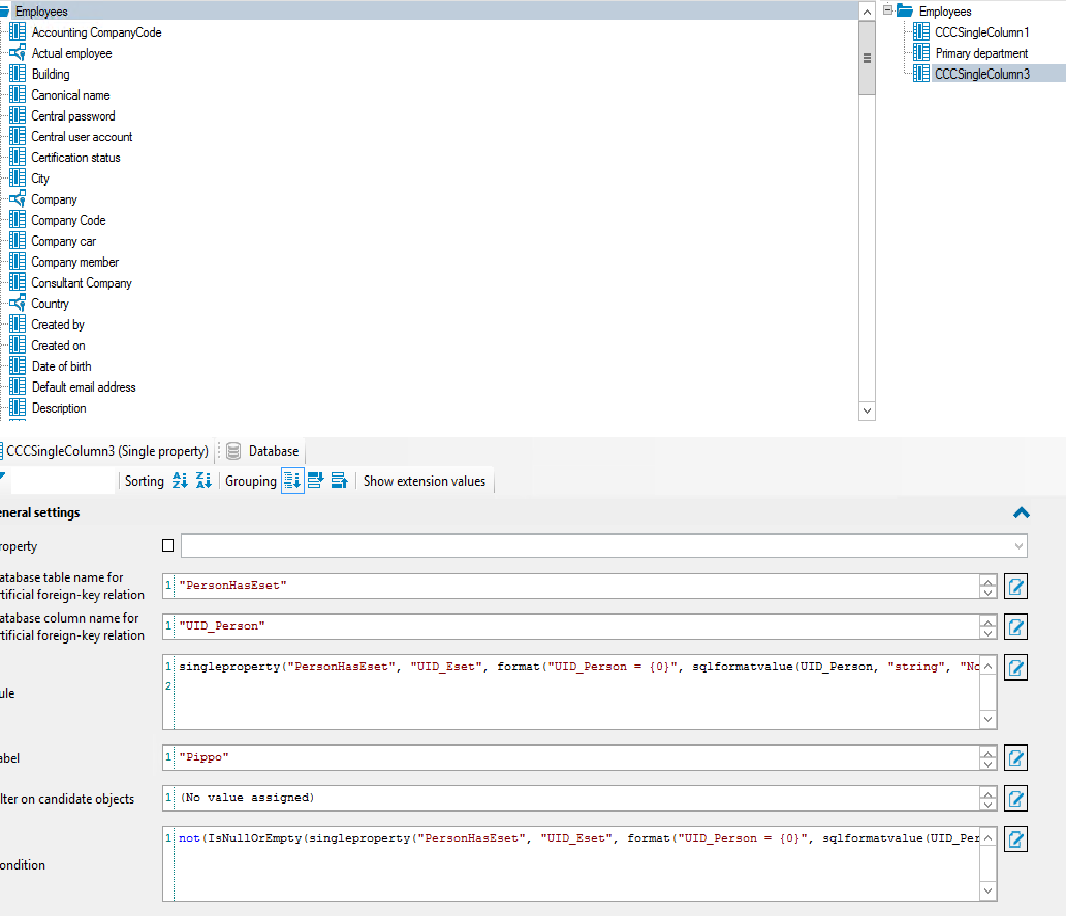Select CCCSingleColumn3 in the right tree
This screenshot has height=916, width=1066.
pos(982,74)
